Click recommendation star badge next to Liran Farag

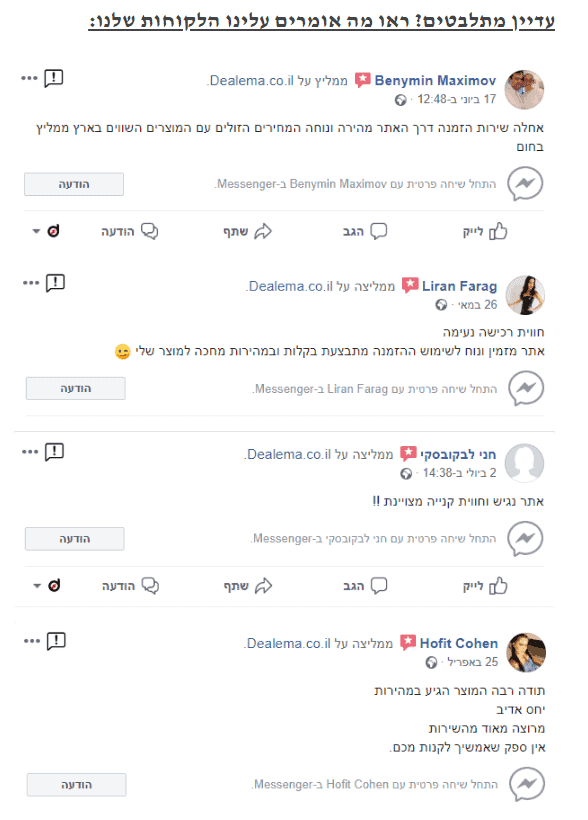[410, 285]
